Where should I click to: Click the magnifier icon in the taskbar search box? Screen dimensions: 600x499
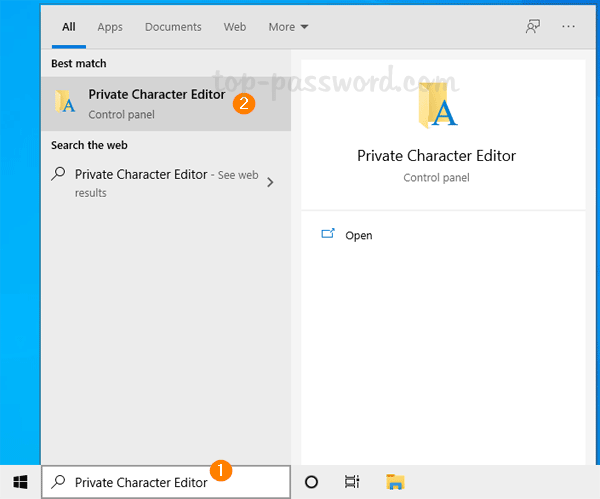(x=59, y=482)
